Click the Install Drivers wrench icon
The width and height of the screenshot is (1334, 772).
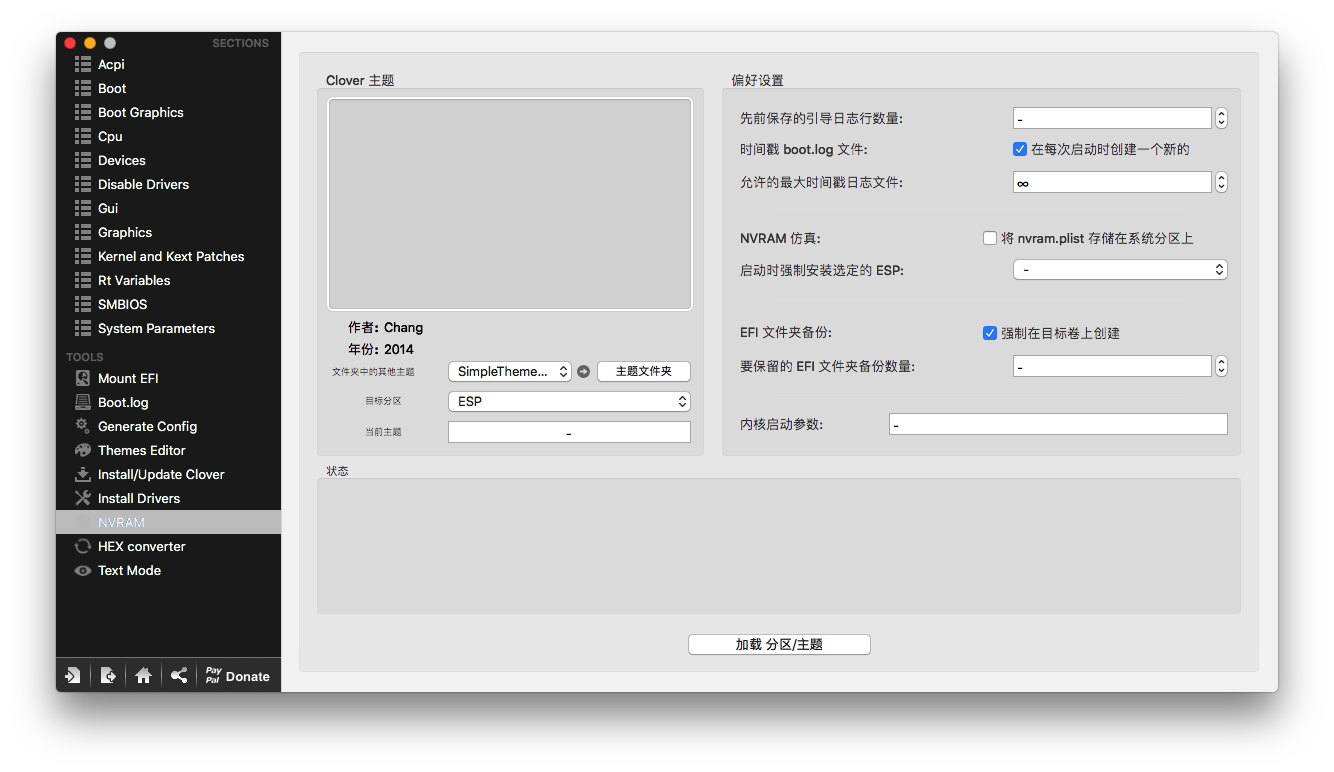(x=83, y=498)
